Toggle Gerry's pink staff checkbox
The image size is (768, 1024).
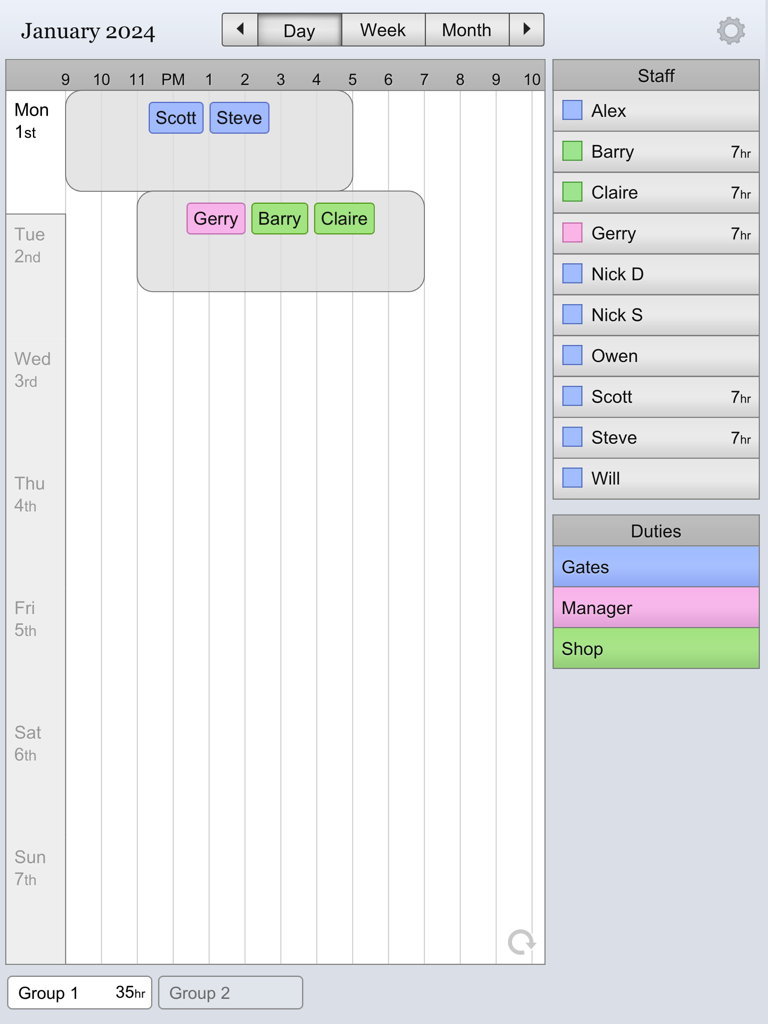click(x=571, y=233)
